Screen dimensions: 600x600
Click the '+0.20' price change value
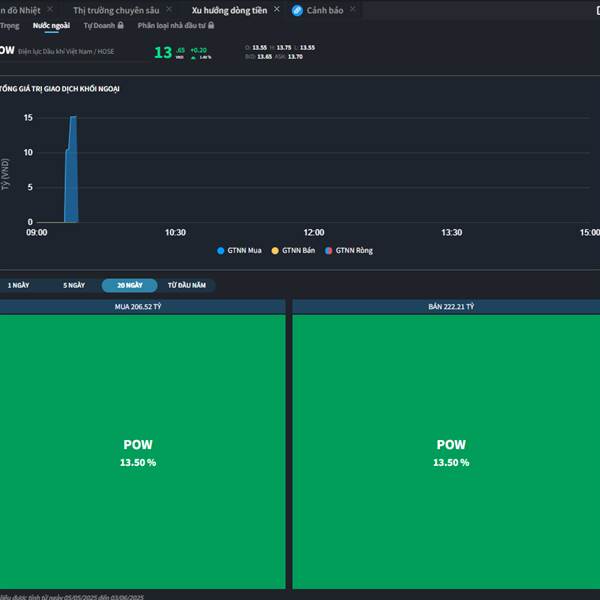point(199,50)
